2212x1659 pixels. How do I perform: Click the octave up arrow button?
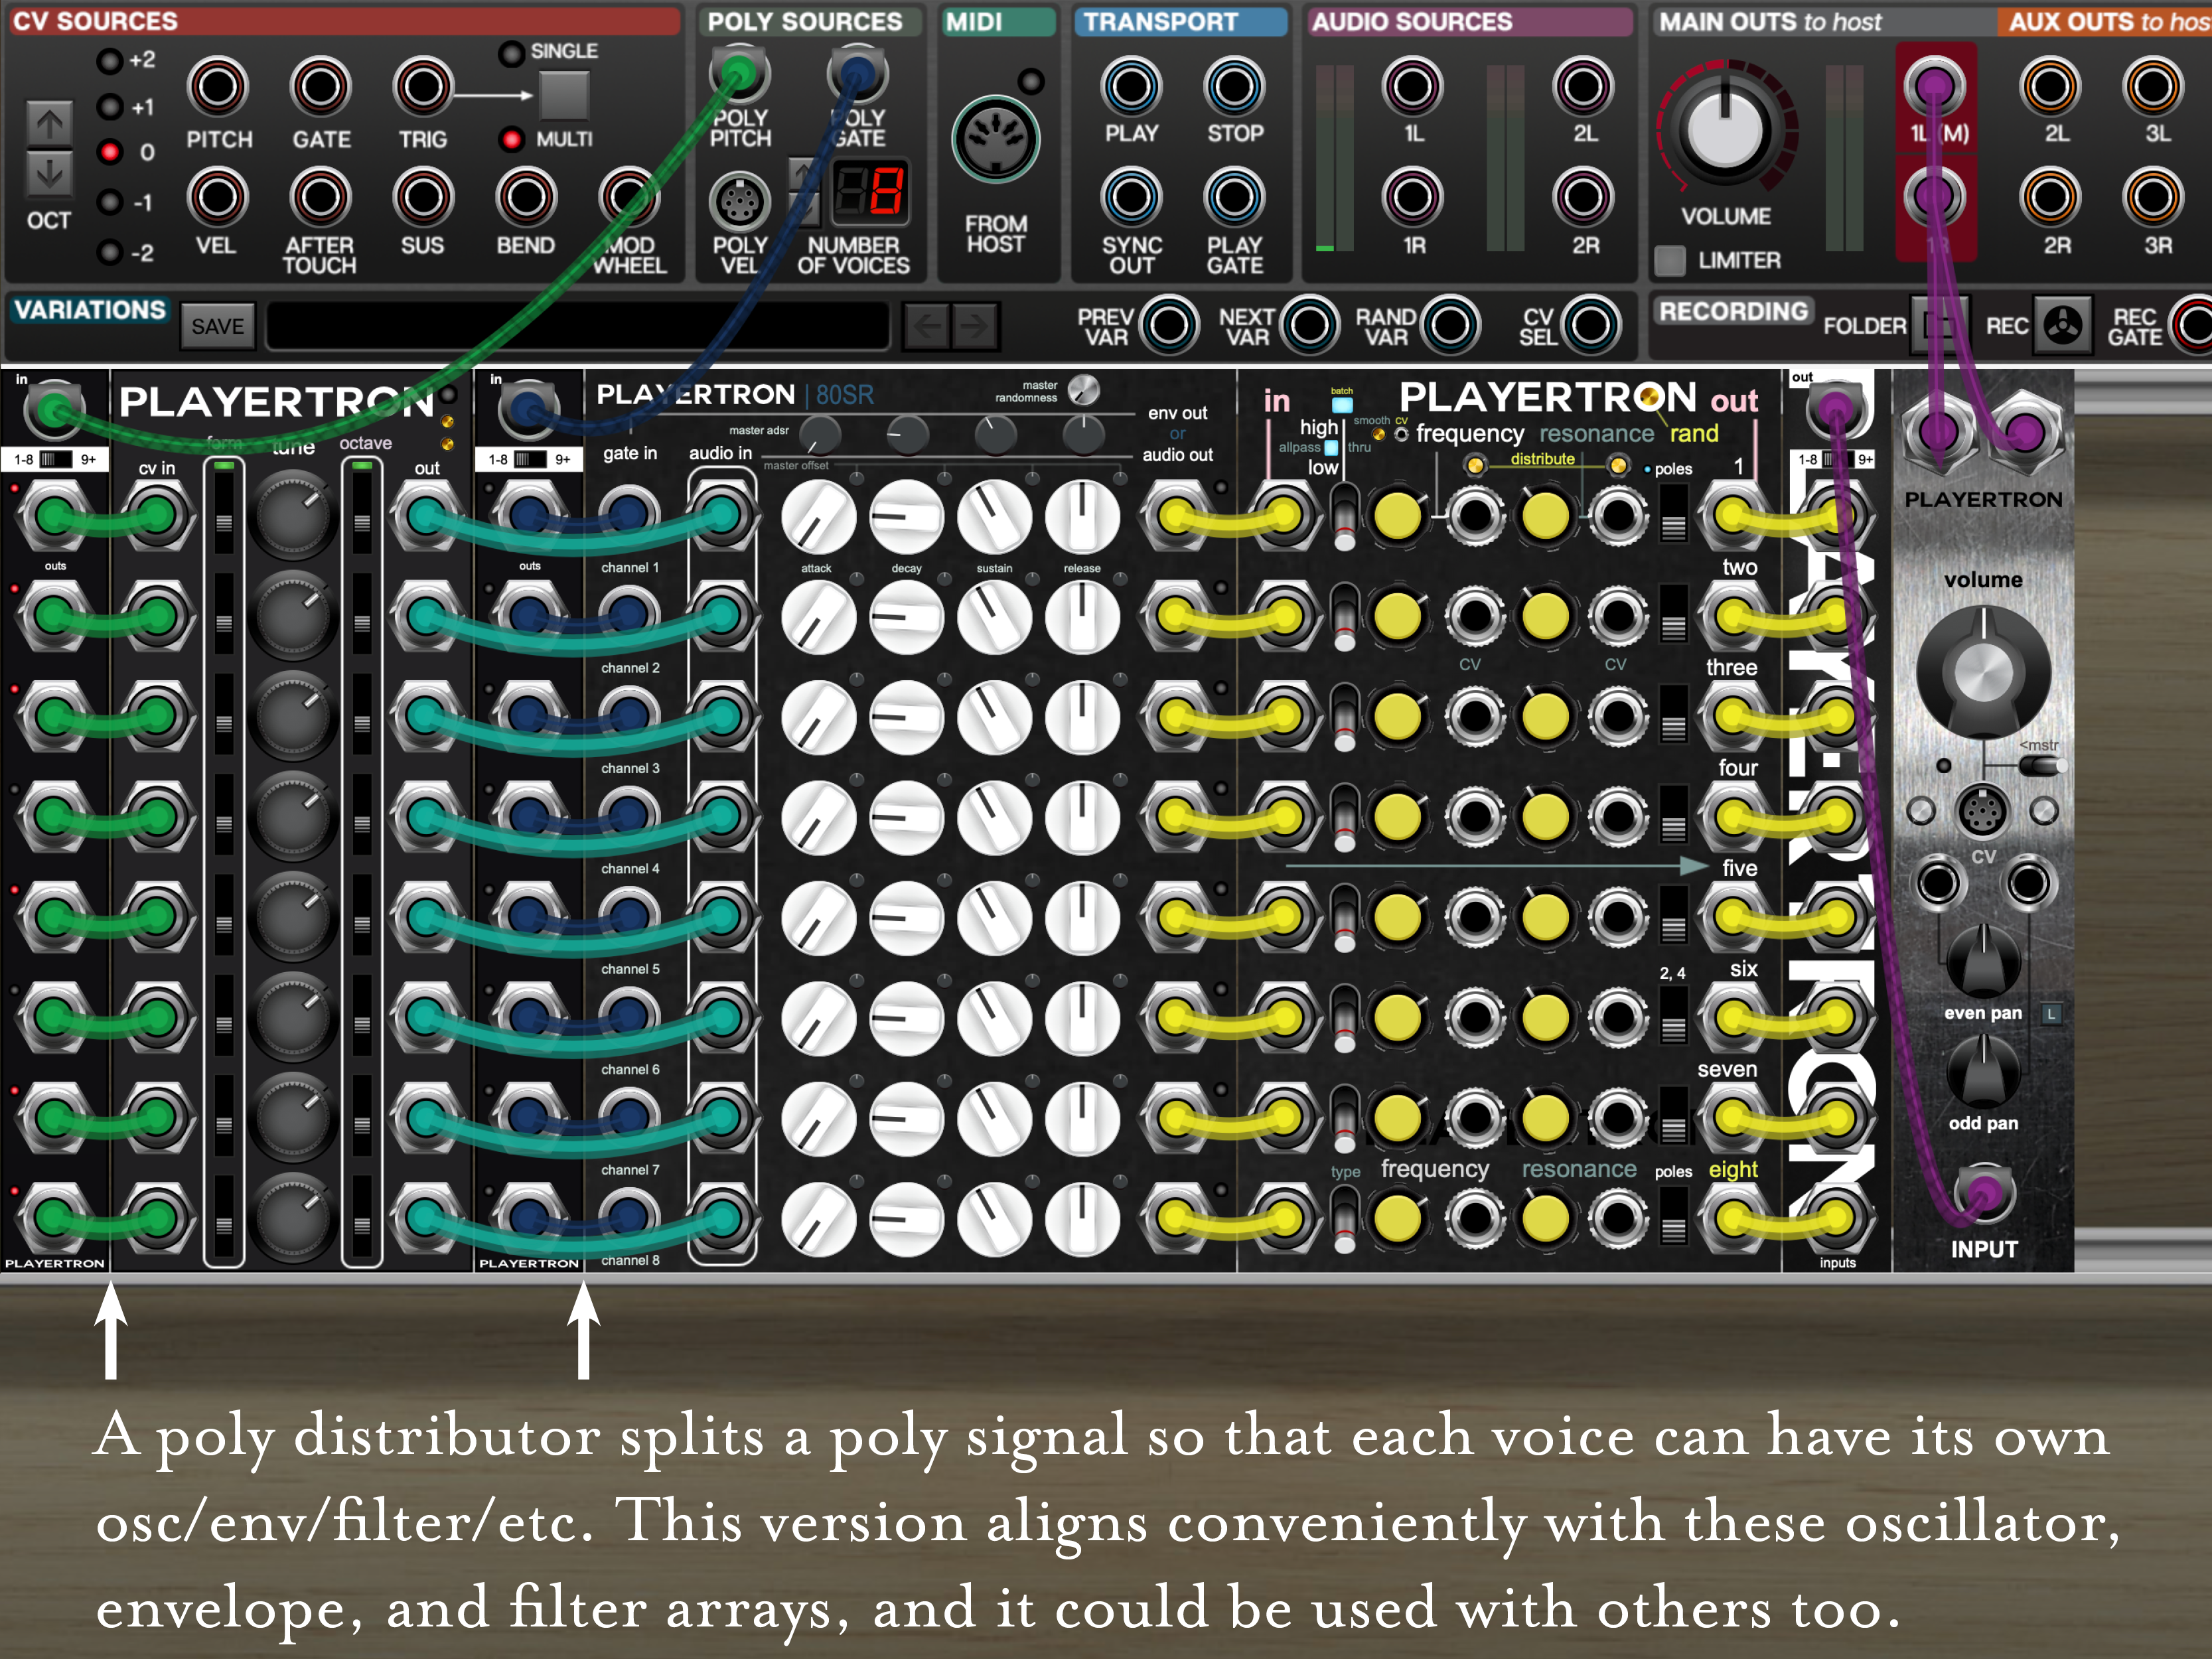49,124
